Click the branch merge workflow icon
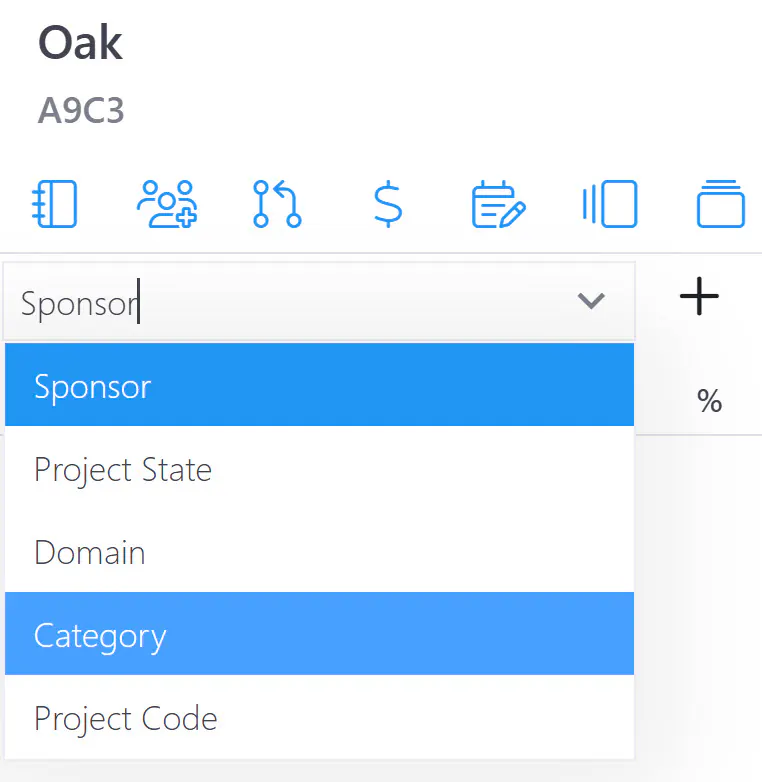 (x=277, y=204)
